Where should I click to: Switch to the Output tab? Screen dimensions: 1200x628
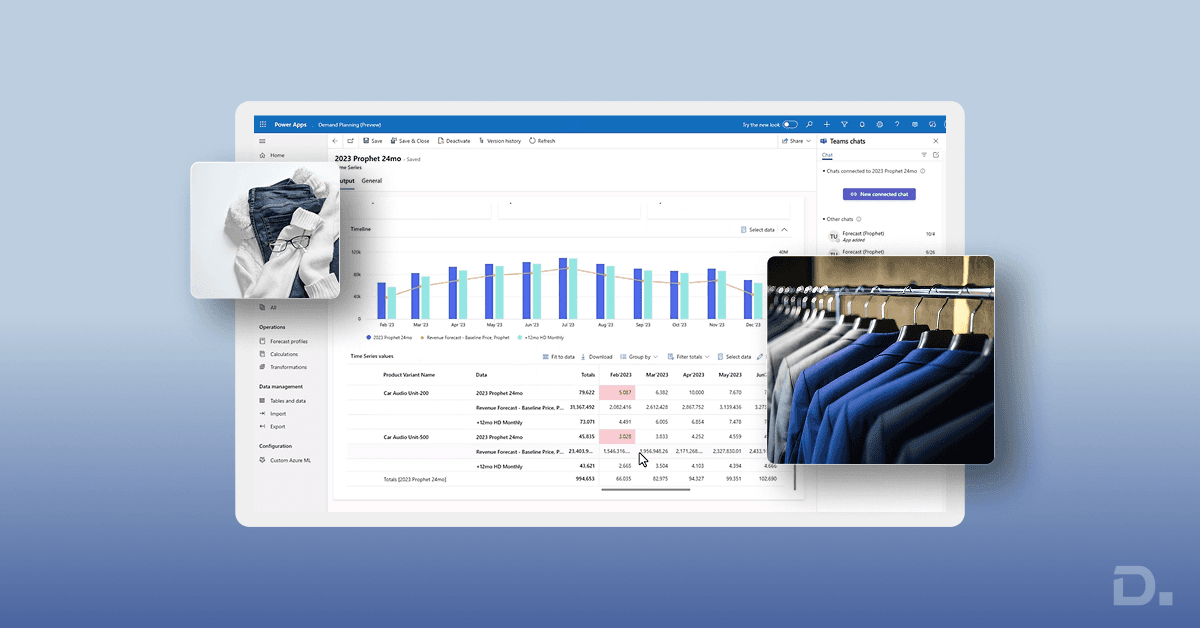click(x=347, y=181)
